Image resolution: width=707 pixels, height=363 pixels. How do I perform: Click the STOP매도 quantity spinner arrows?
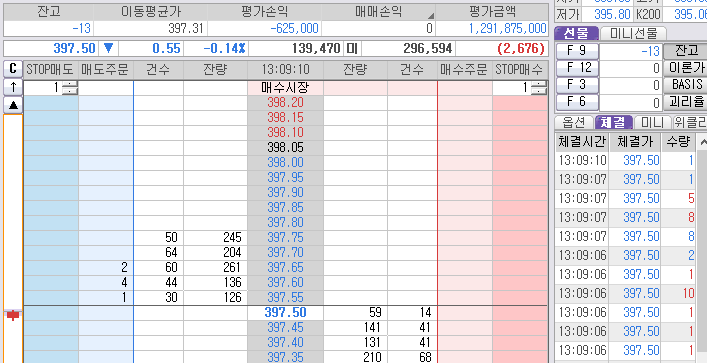tap(69, 88)
